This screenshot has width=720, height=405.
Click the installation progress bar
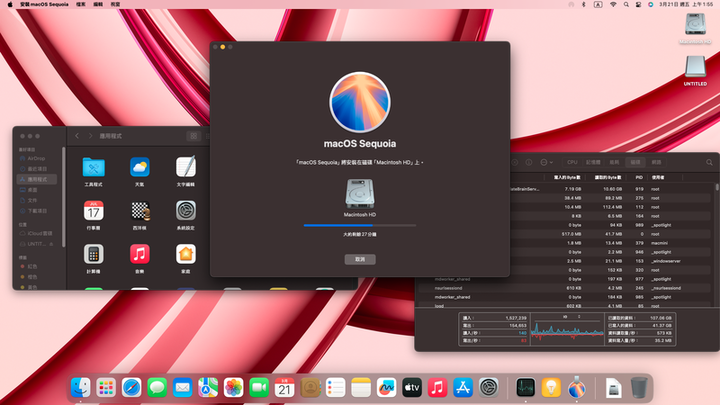pyautogui.click(x=360, y=225)
